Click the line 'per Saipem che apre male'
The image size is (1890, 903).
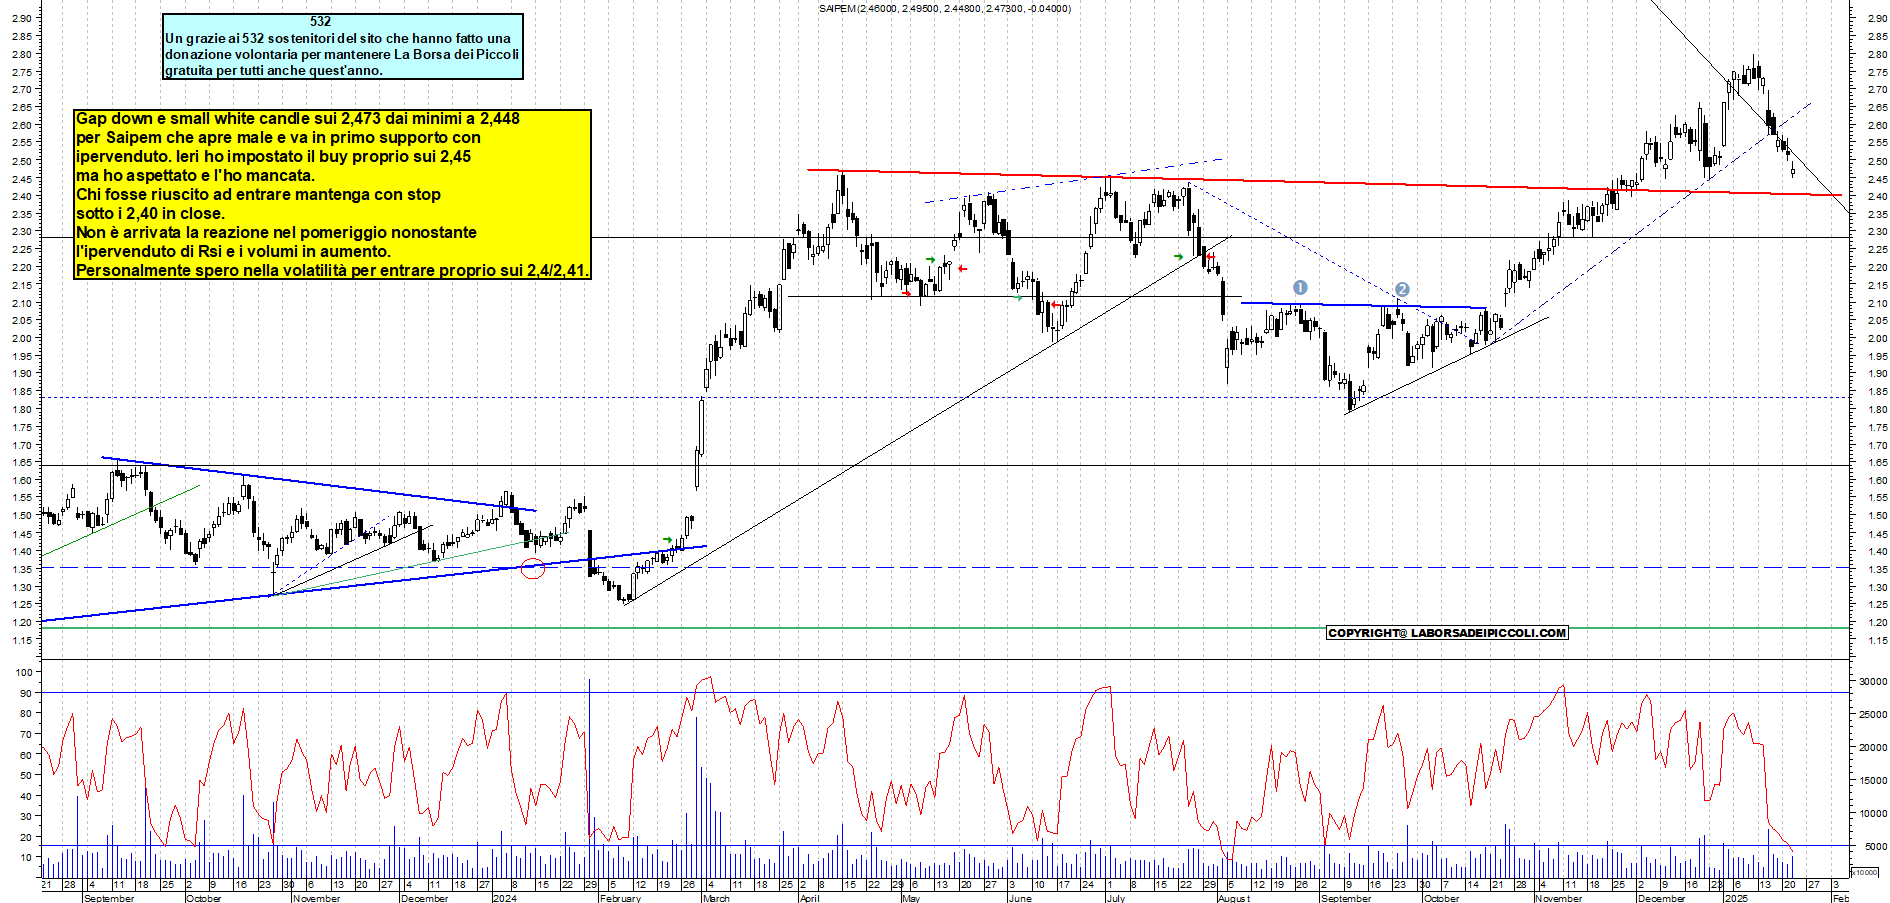[x=278, y=137]
